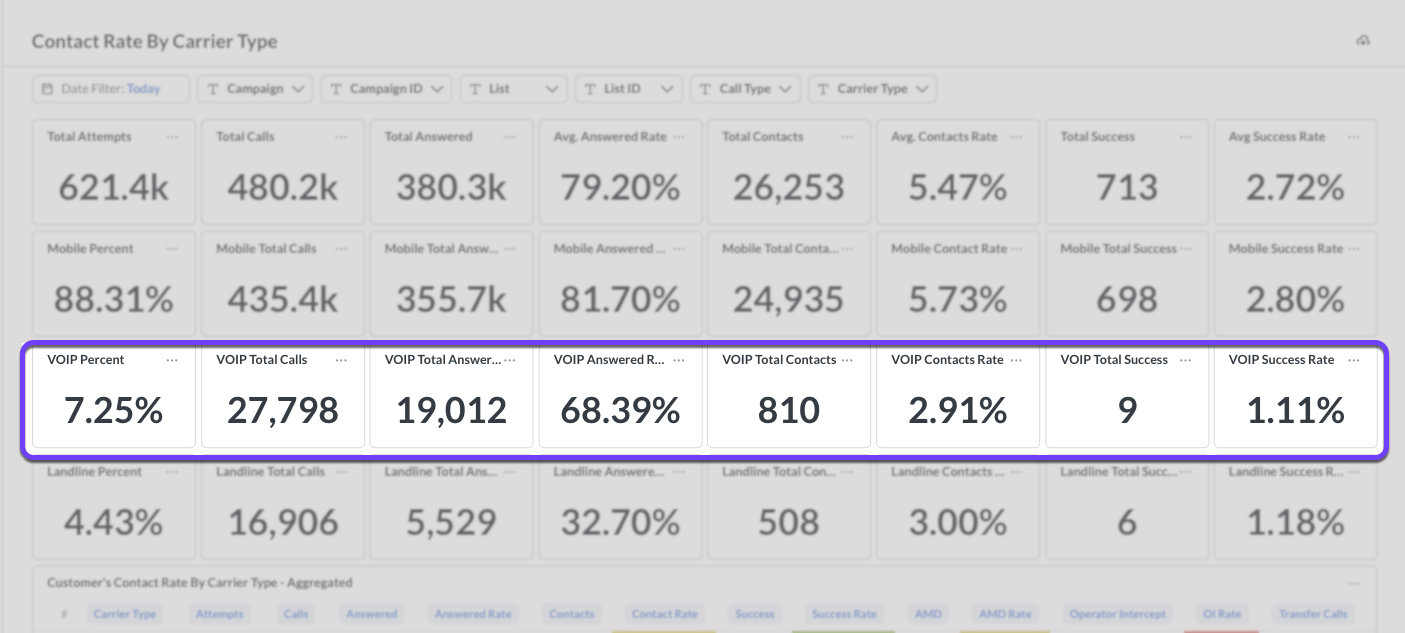Screen dimensions: 1405x633
Task: Sort table by Carrier Type column header
Action: [x=125, y=614]
